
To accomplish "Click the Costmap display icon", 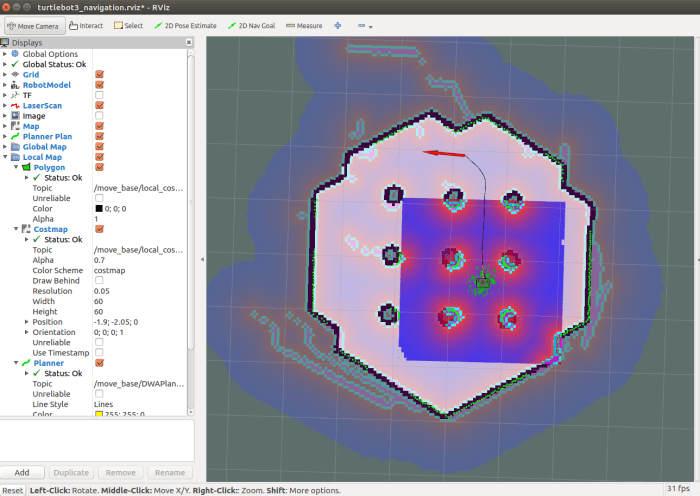I will pos(26,229).
